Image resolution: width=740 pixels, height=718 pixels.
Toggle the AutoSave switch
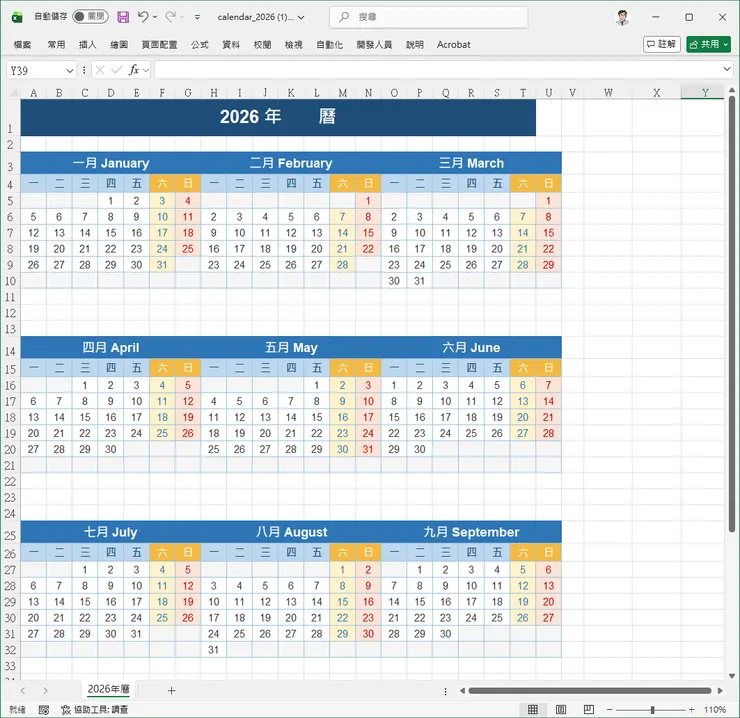pos(90,17)
